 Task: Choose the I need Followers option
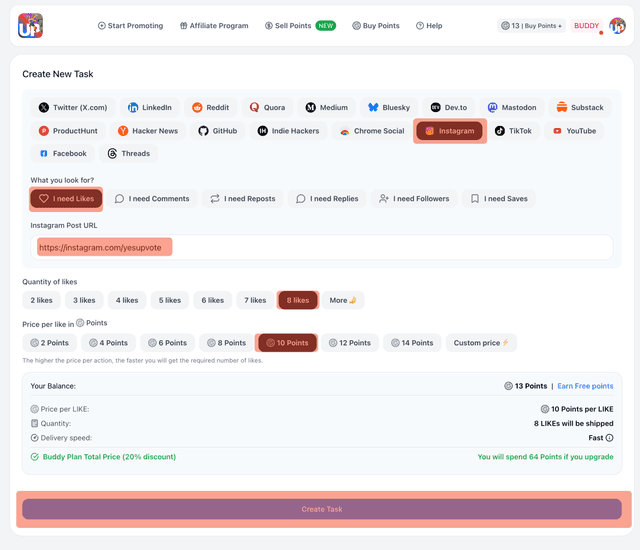(414, 199)
